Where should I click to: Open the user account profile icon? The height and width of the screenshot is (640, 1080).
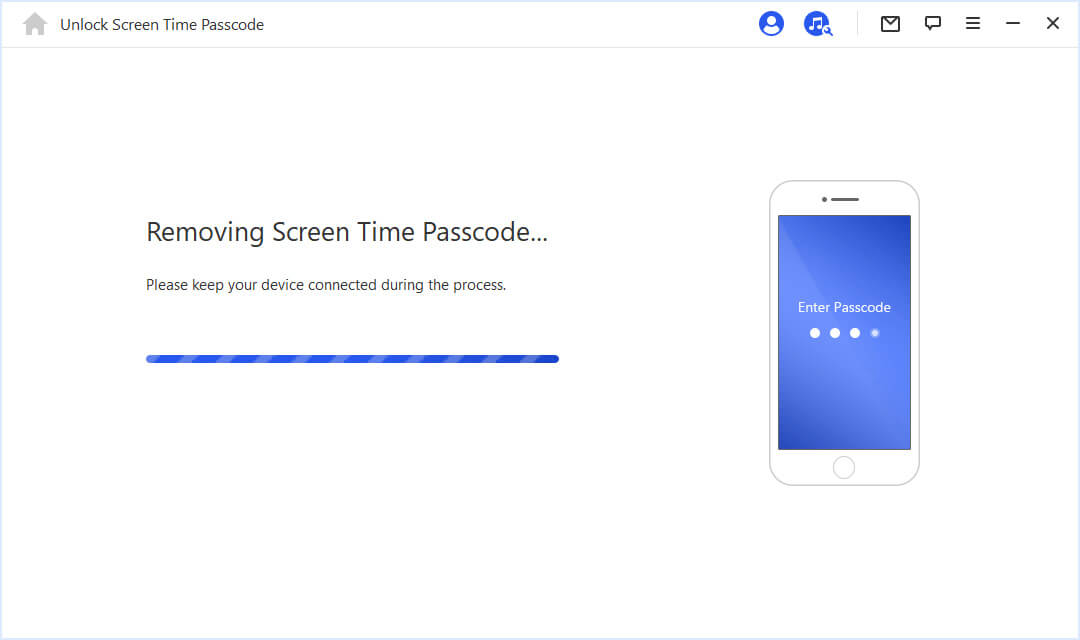771,23
